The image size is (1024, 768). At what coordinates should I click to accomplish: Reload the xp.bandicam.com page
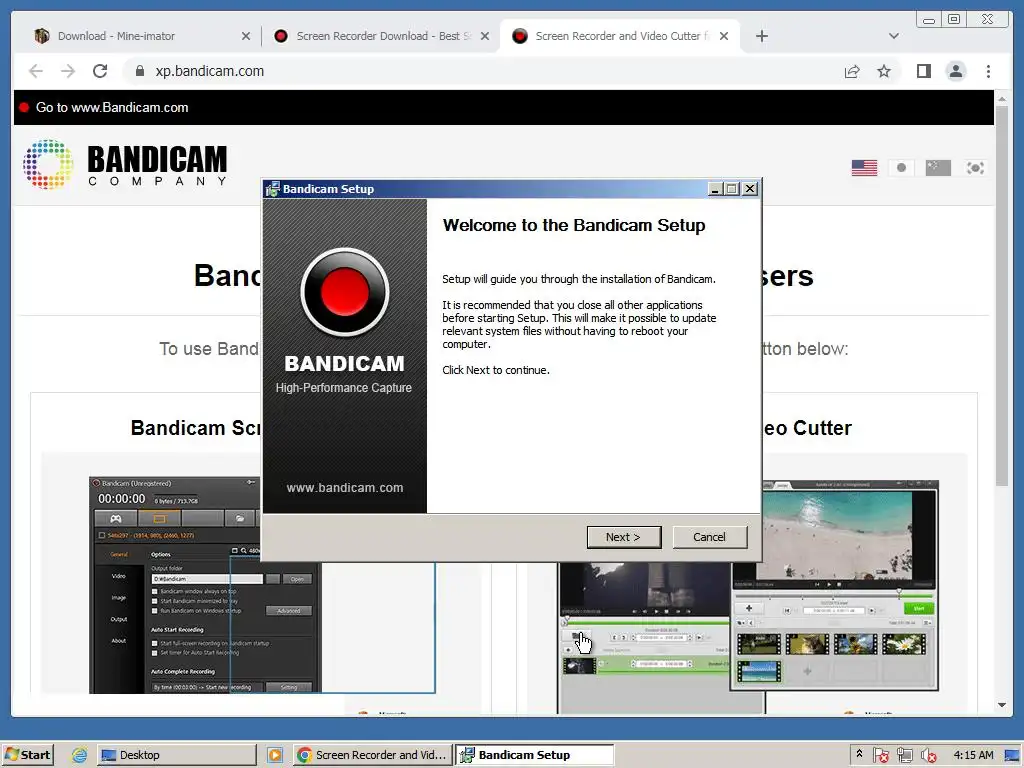(x=100, y=71)
